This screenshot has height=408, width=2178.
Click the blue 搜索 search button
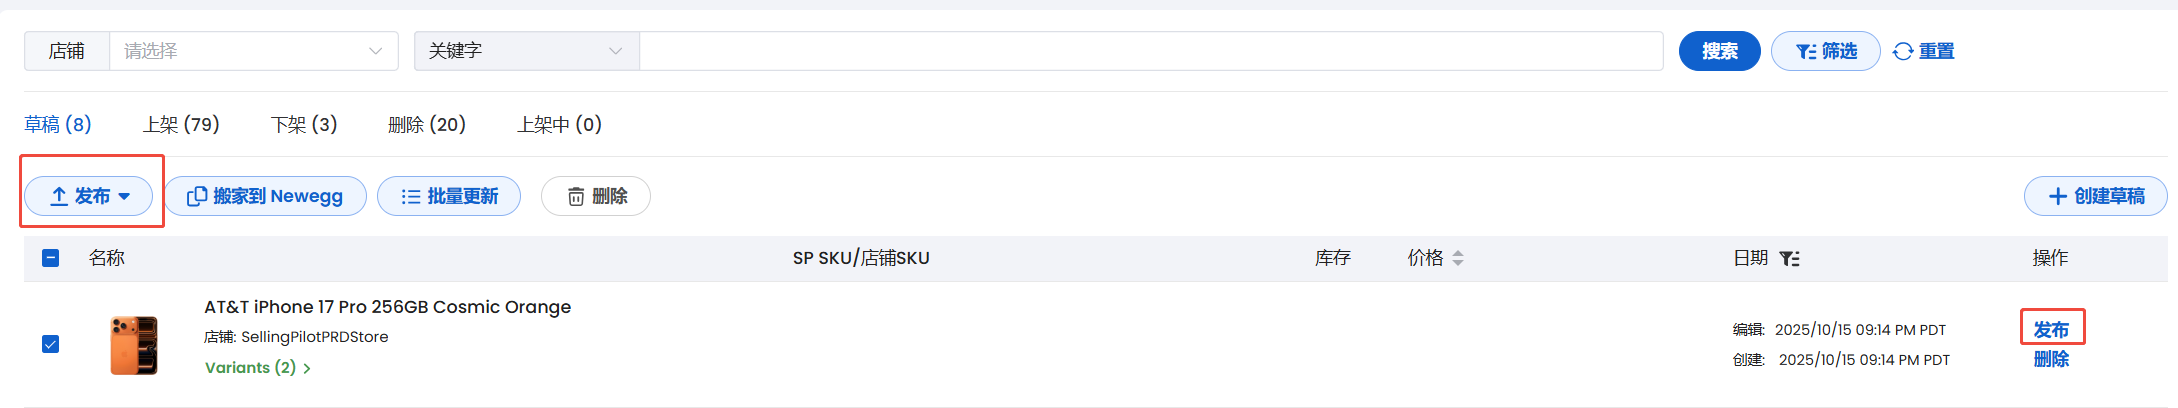coord(1719,51)
